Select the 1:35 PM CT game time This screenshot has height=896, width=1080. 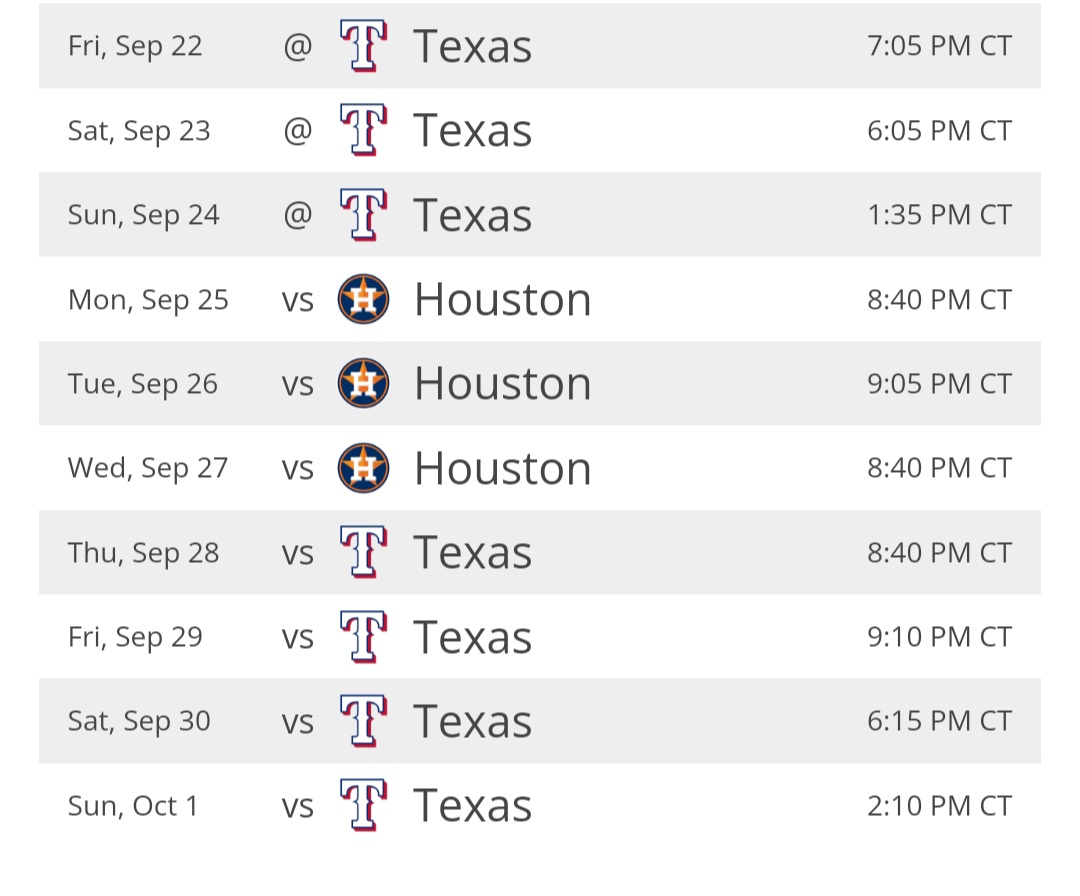pyautogui.click(x=939, y=215)
